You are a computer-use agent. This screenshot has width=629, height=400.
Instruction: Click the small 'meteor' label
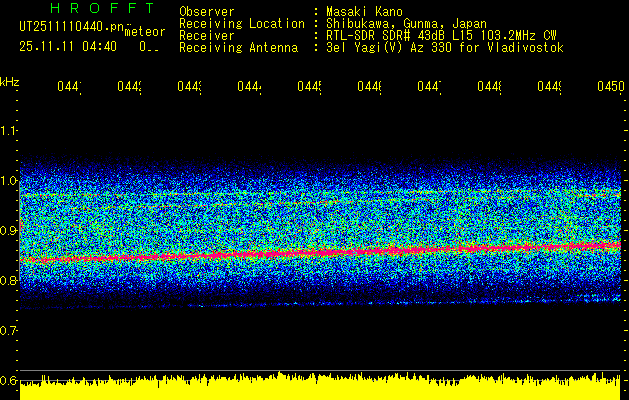145,32
